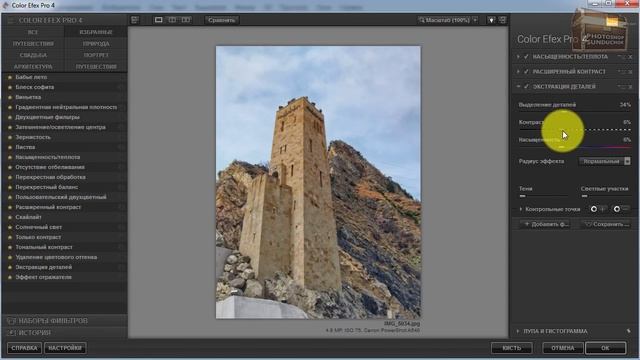Hide the right adjustments panel icon
This screenshot has width=640, height=360.
(x=502, y=20)
